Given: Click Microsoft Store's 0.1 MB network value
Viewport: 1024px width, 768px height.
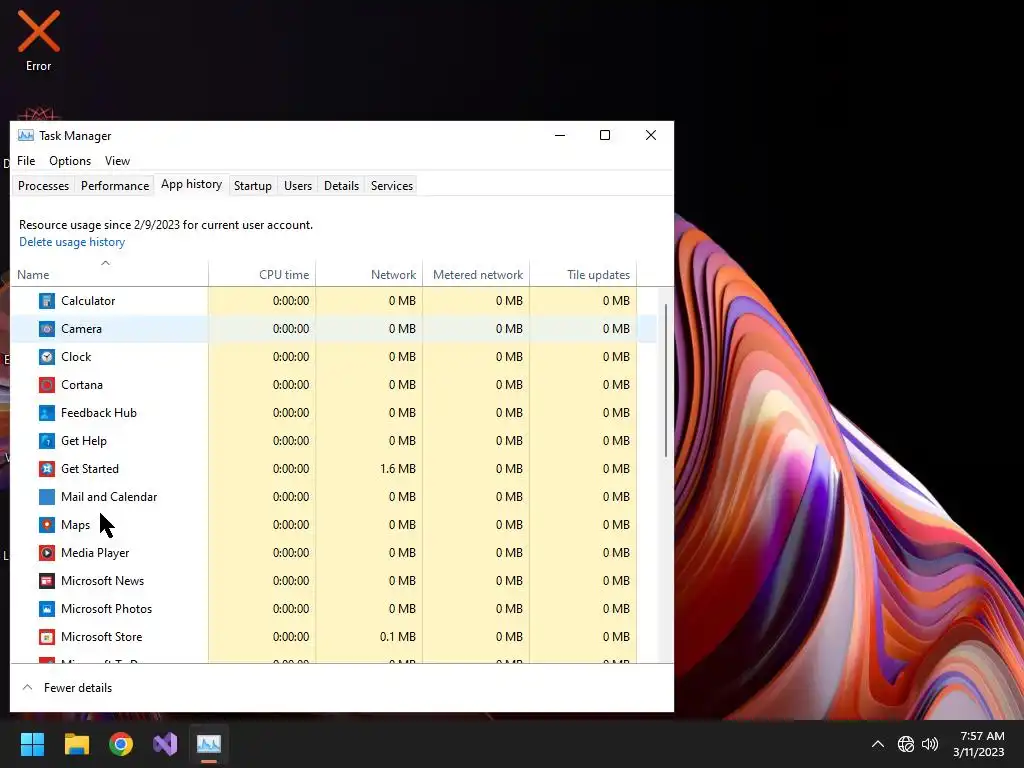Looking at the screenshot, I should pyautogui.click(x=398, y=637).
